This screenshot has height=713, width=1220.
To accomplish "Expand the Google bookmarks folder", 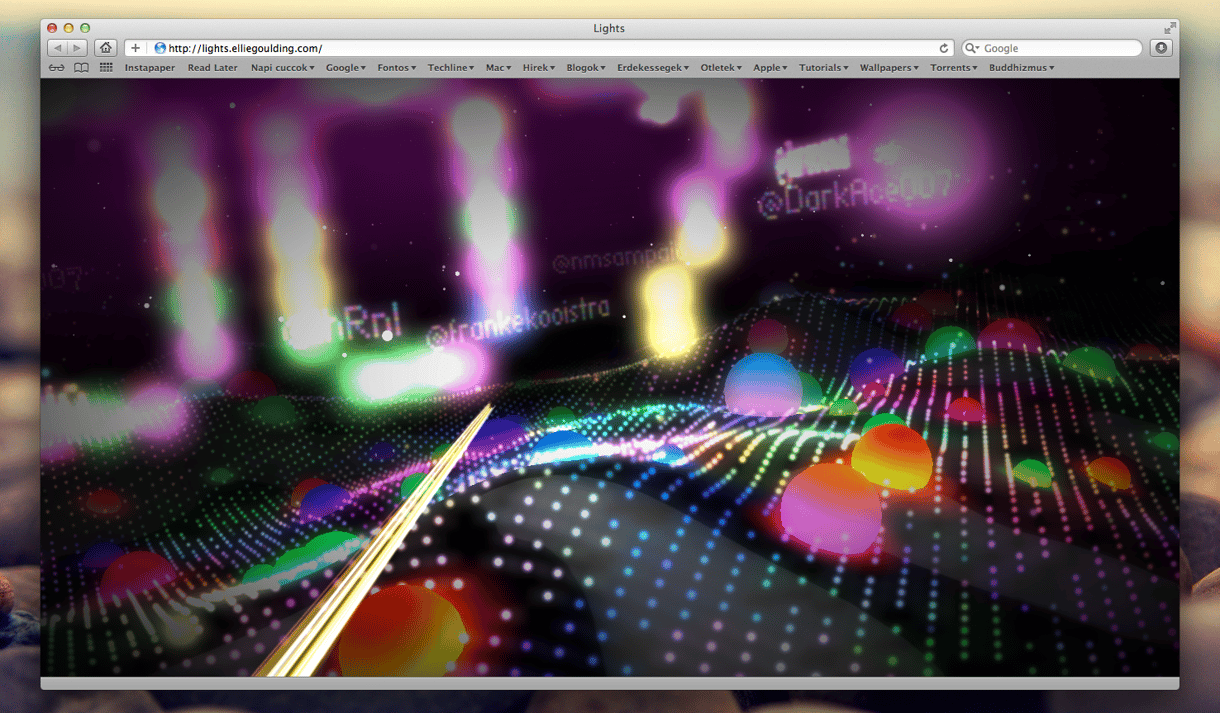I will pos(346,68).
